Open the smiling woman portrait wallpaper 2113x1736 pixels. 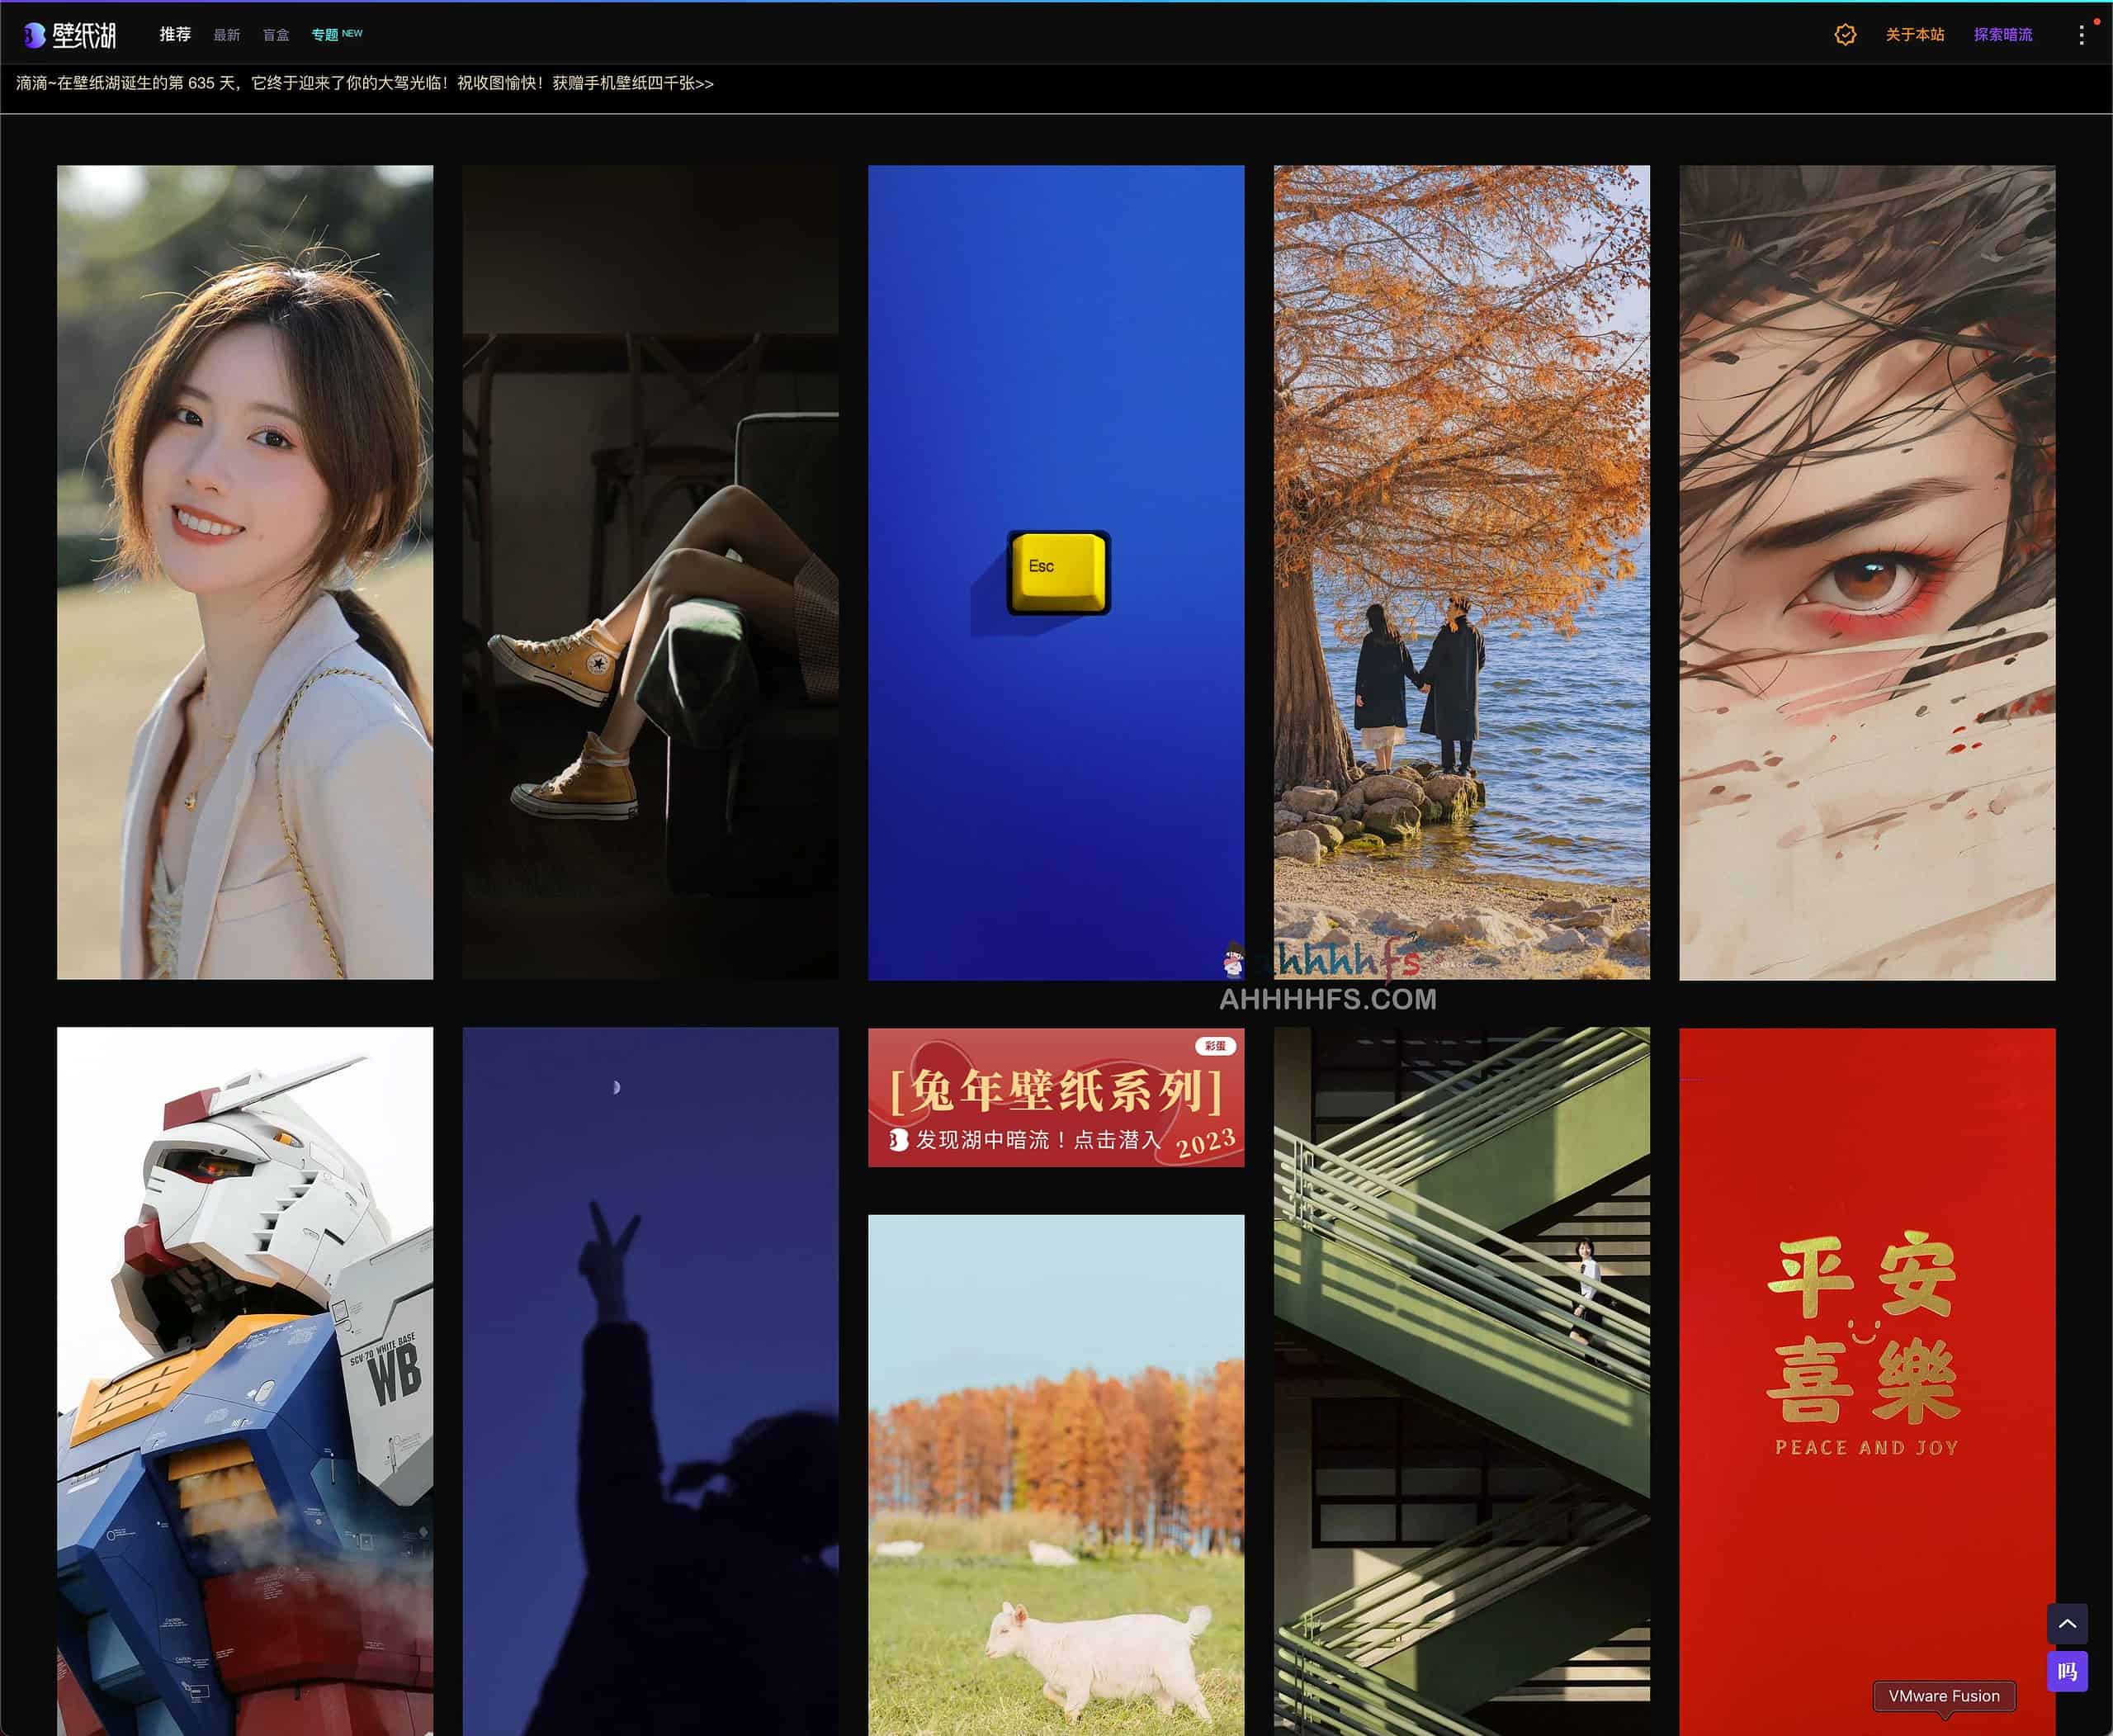pyautogui.click(x=245, y=572)
